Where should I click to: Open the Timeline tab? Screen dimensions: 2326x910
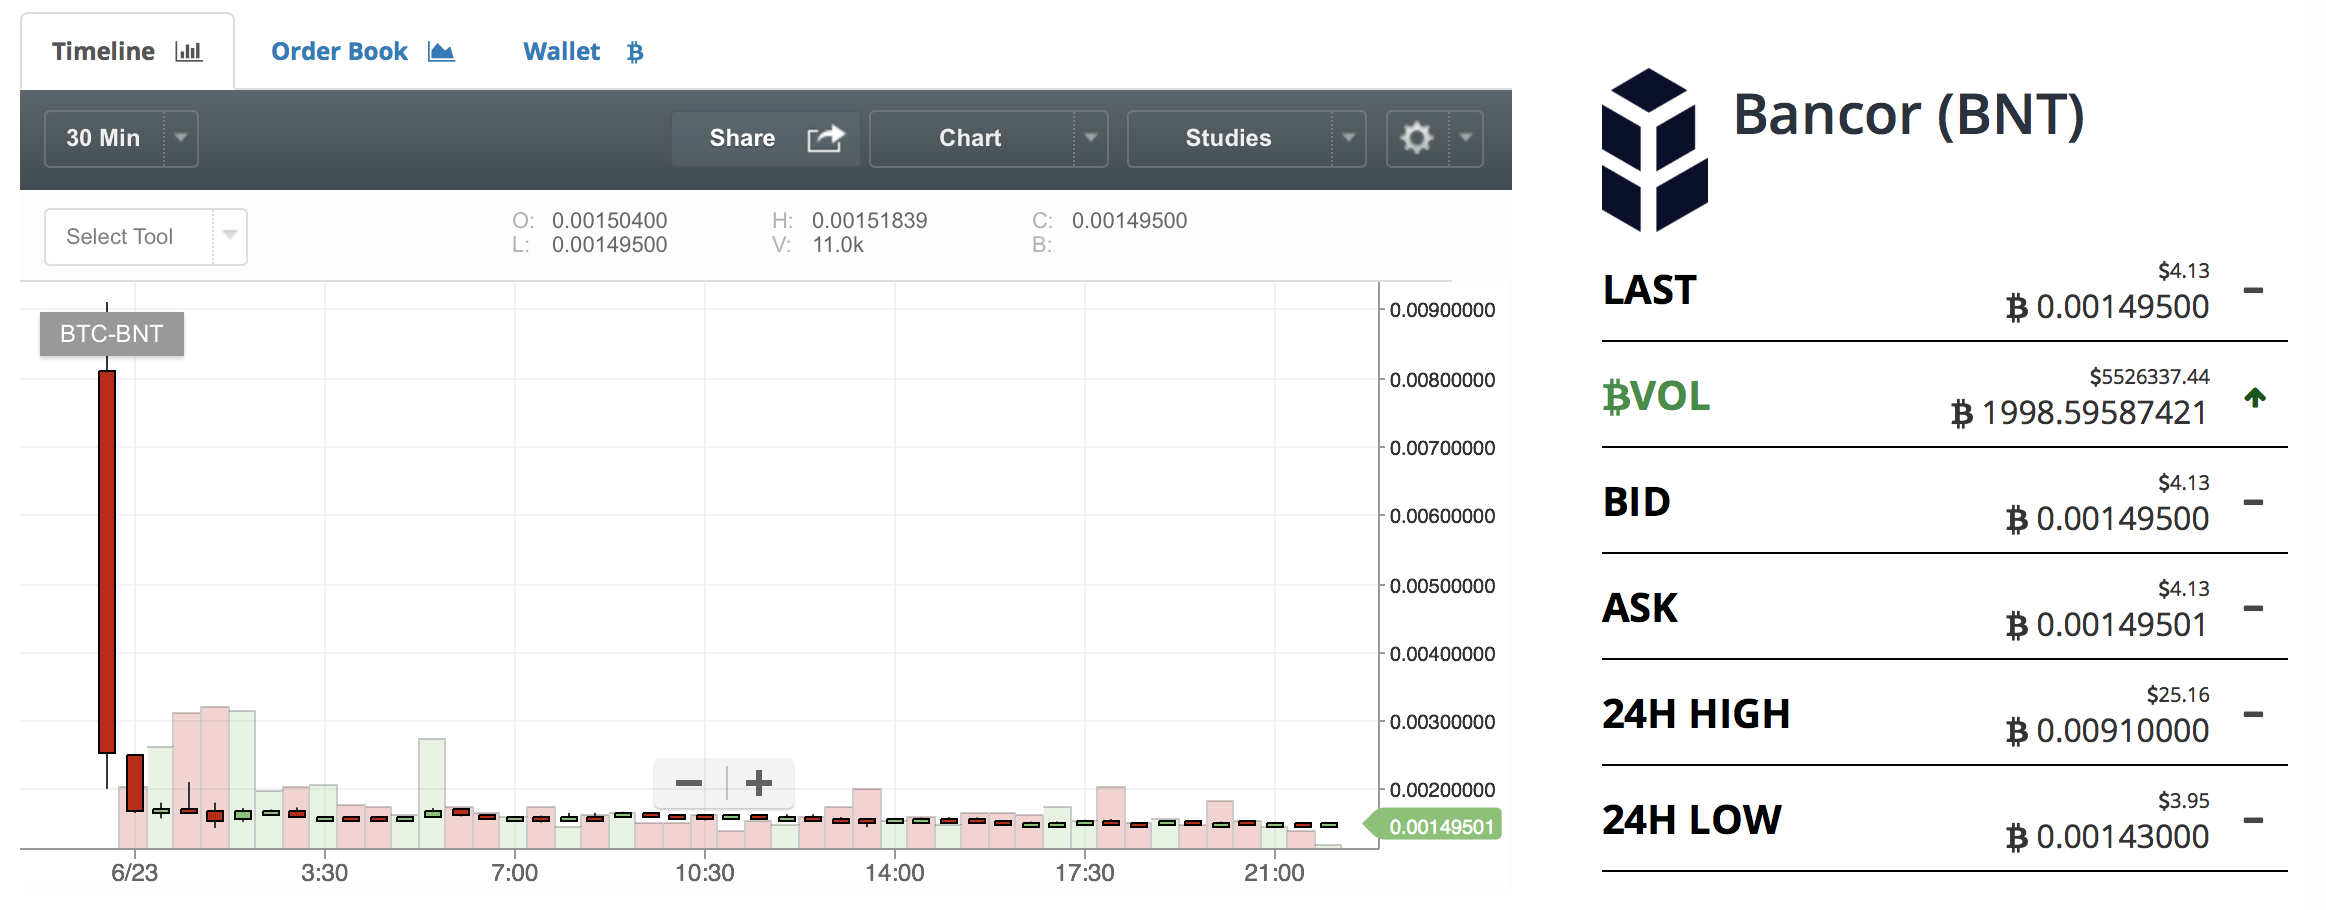click(x=127, y=51)
